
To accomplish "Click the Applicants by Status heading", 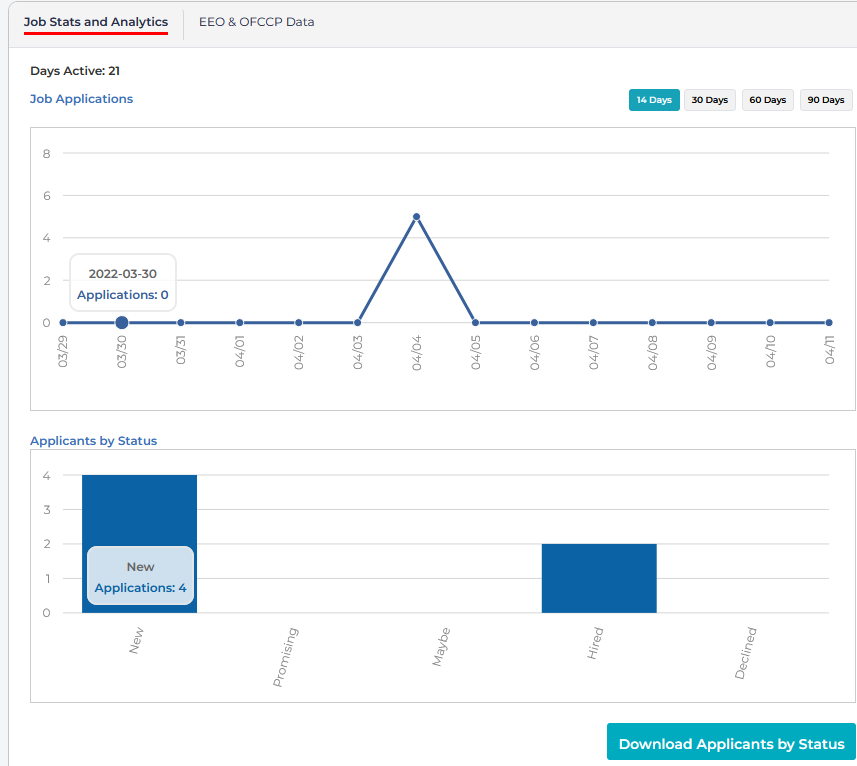I will (x=93, y=441).
